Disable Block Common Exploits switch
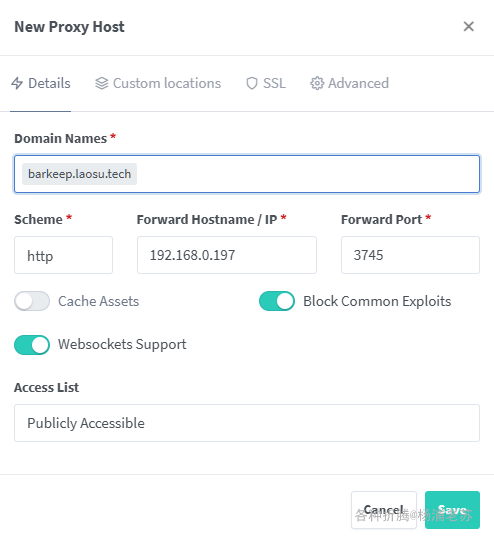This screenshot has width=494, height=542. 277,301
